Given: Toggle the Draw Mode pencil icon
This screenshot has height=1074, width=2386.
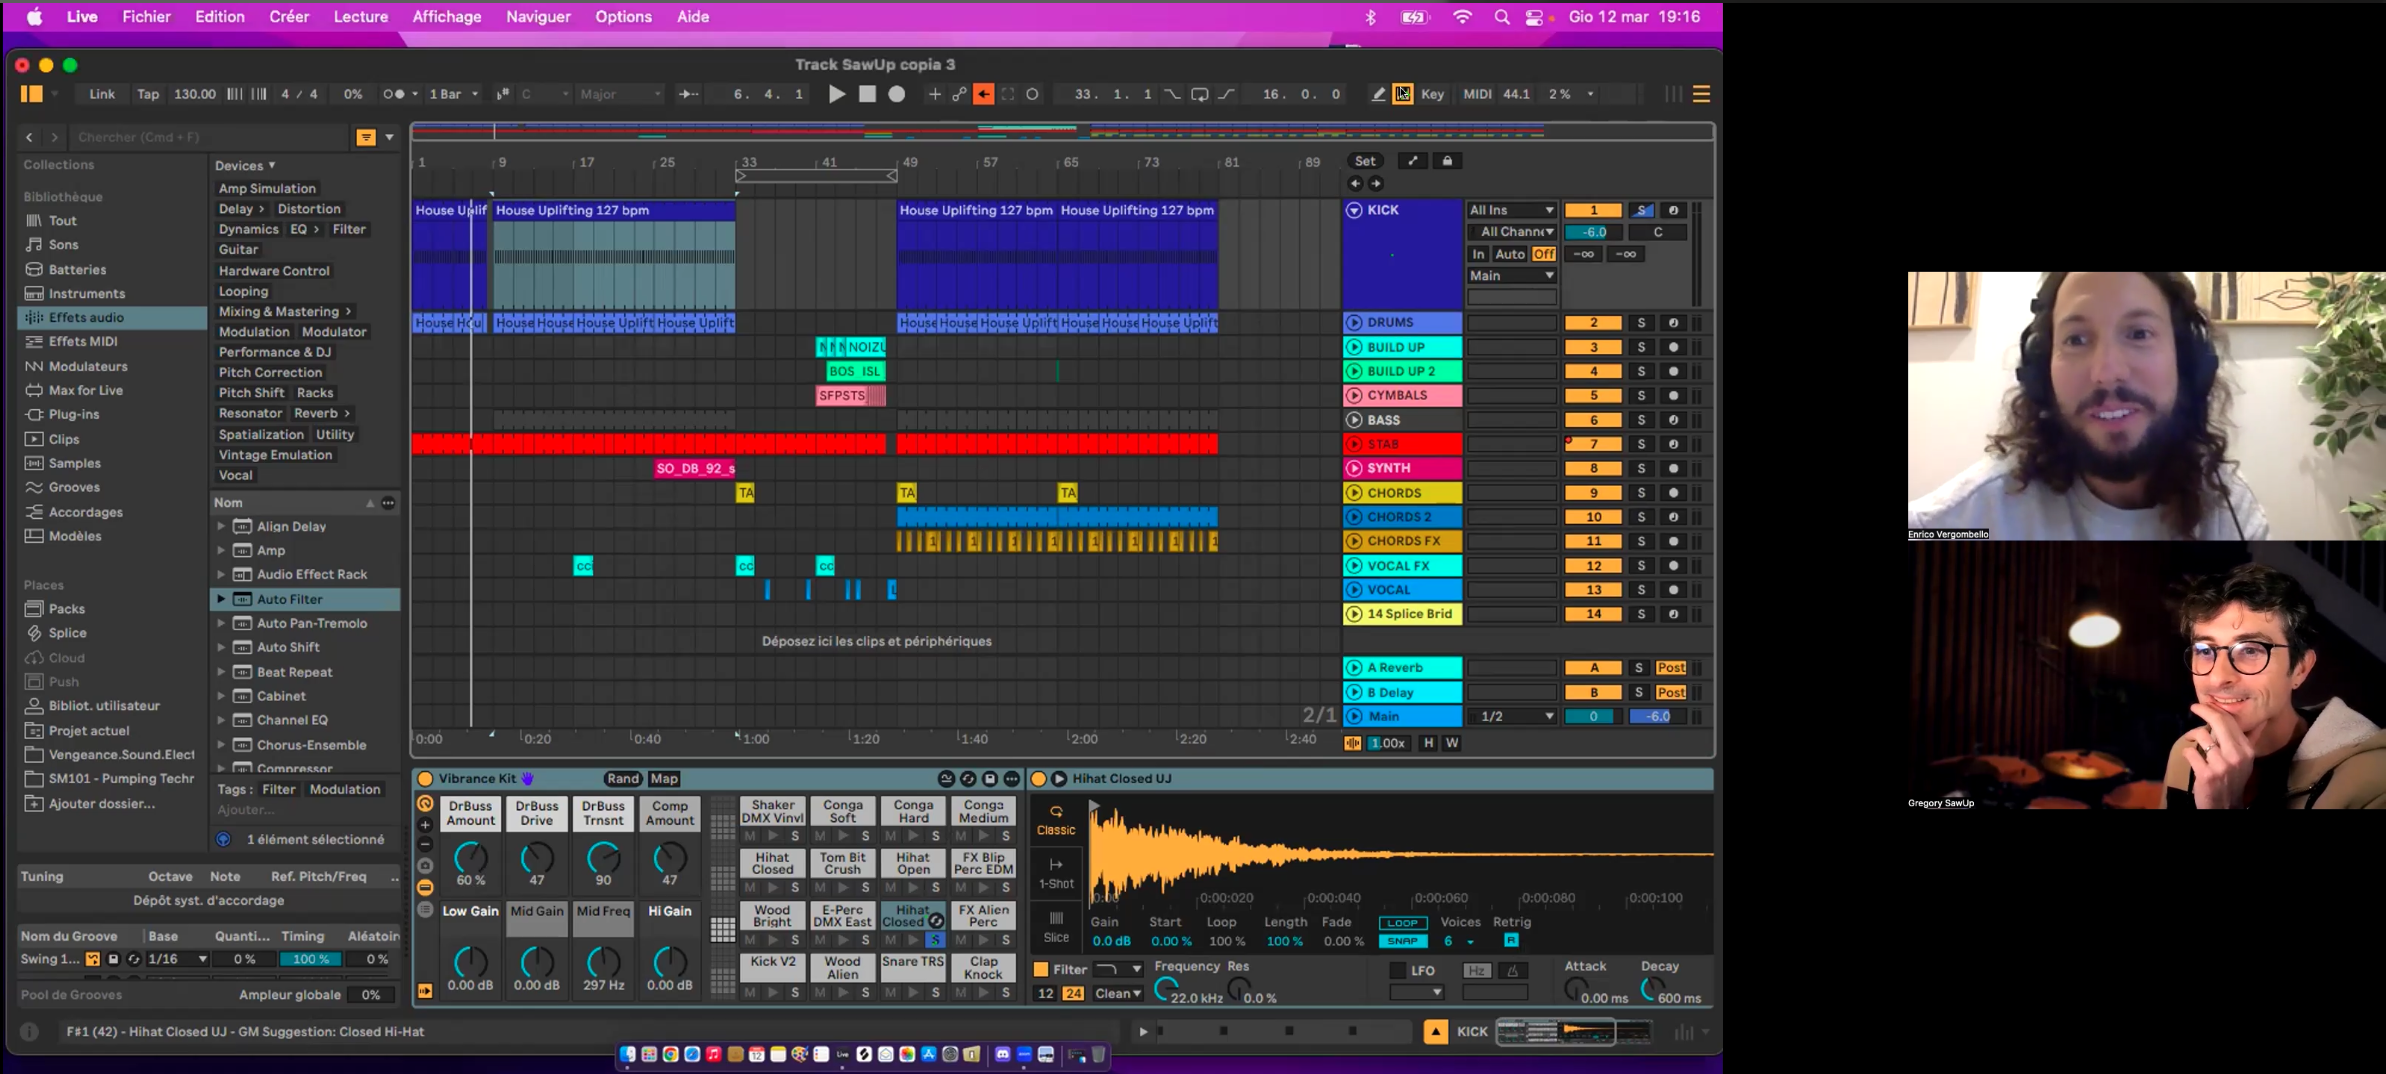Looking at the screenshot, I should tap(1378, 94).
